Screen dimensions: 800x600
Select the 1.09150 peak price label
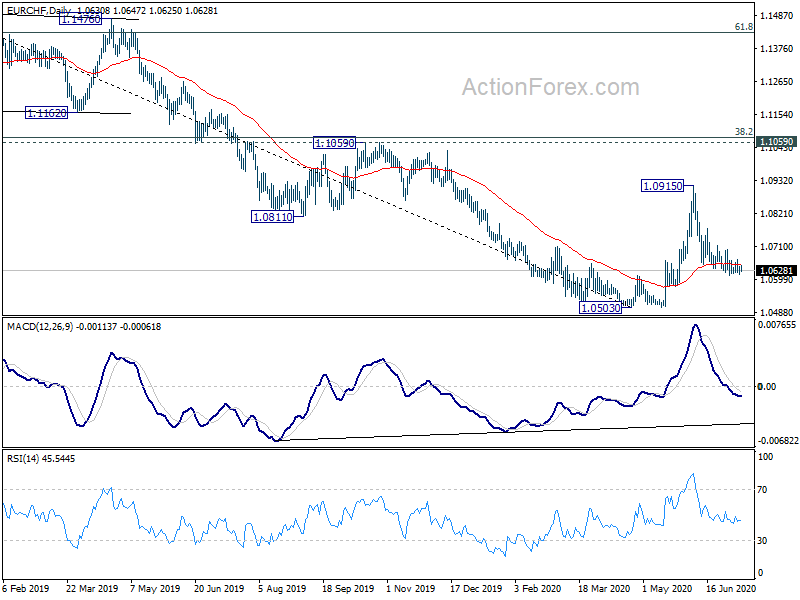(x=662, y=186)
